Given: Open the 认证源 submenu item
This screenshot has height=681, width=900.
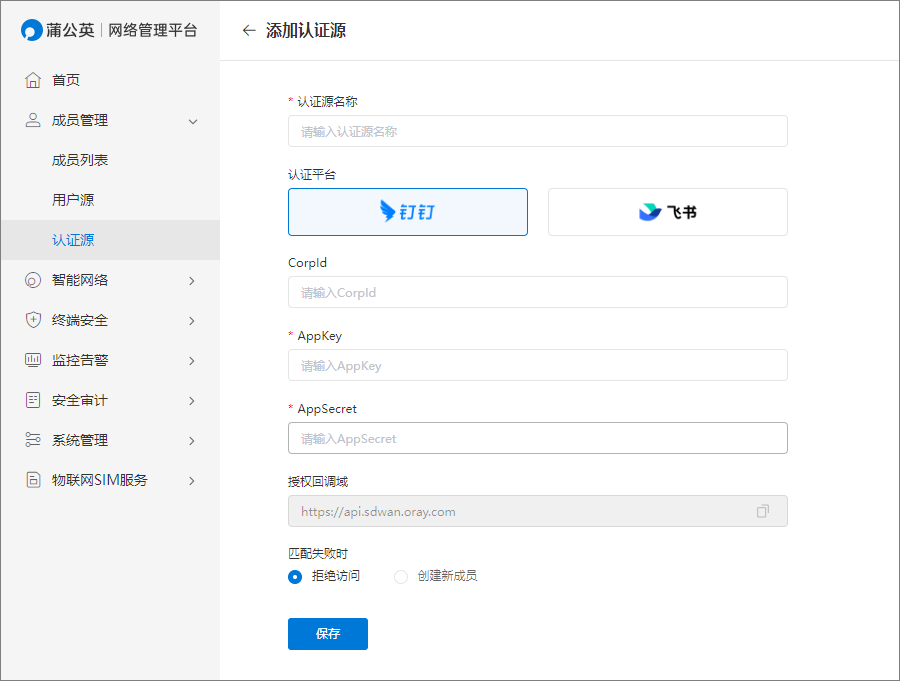Looking at the screenshot, I should pos(110,240).
